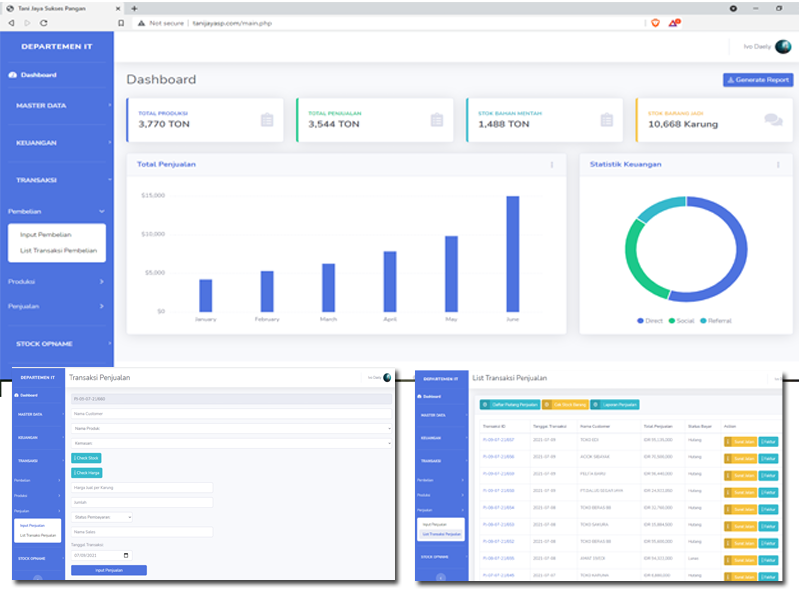Screen dimensions: 800x600
Task: Click the Nama Customer input field
Action: [x=231, y=413]
